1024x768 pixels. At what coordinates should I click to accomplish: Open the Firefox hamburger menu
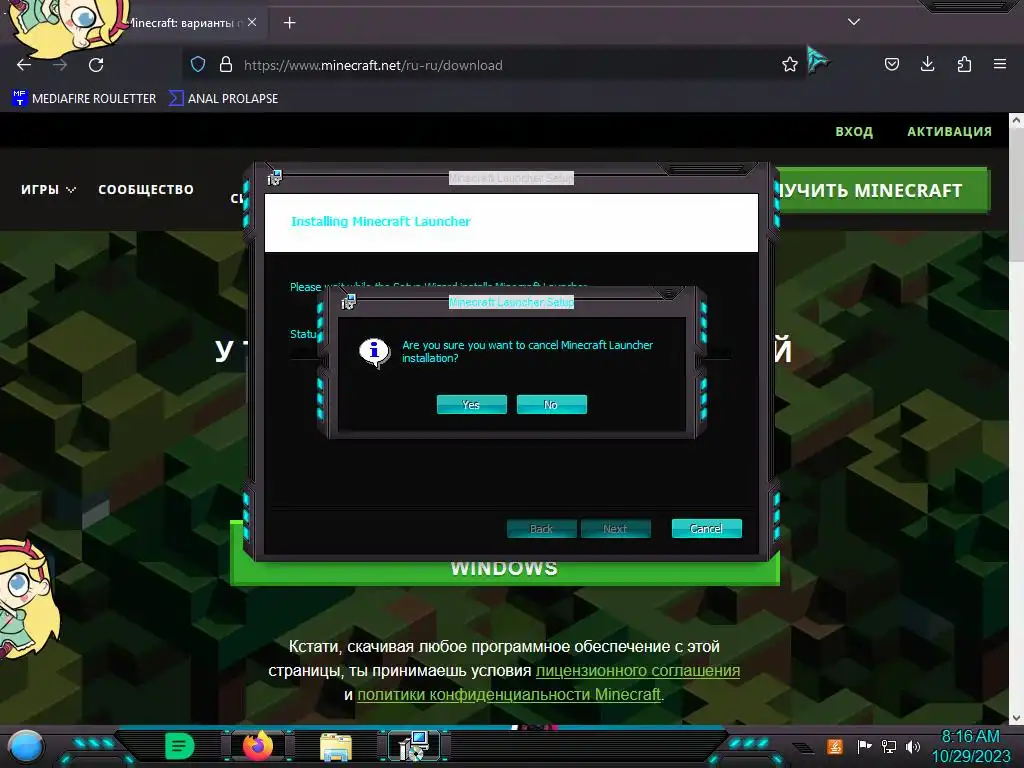1000,65
